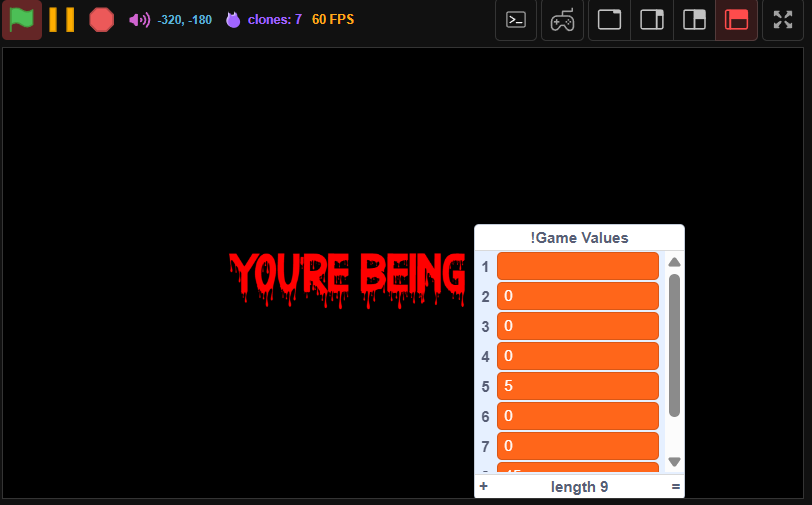Select item 2 value in Game Values

[578, 296]
